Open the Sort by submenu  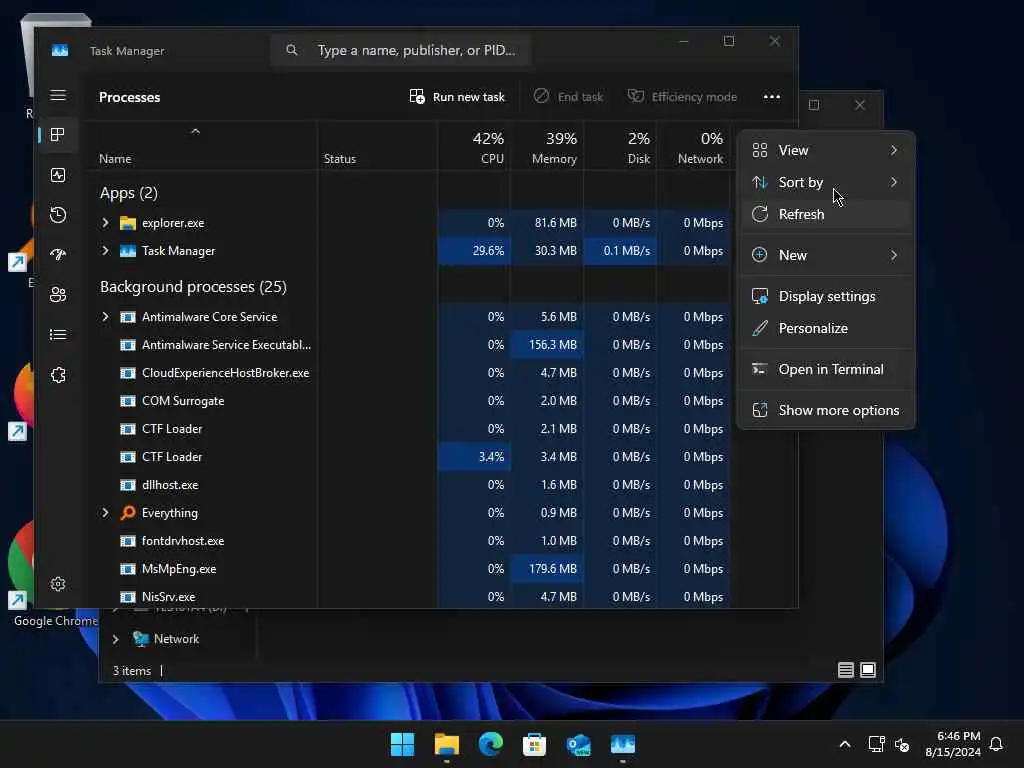(x=825, y=182)
